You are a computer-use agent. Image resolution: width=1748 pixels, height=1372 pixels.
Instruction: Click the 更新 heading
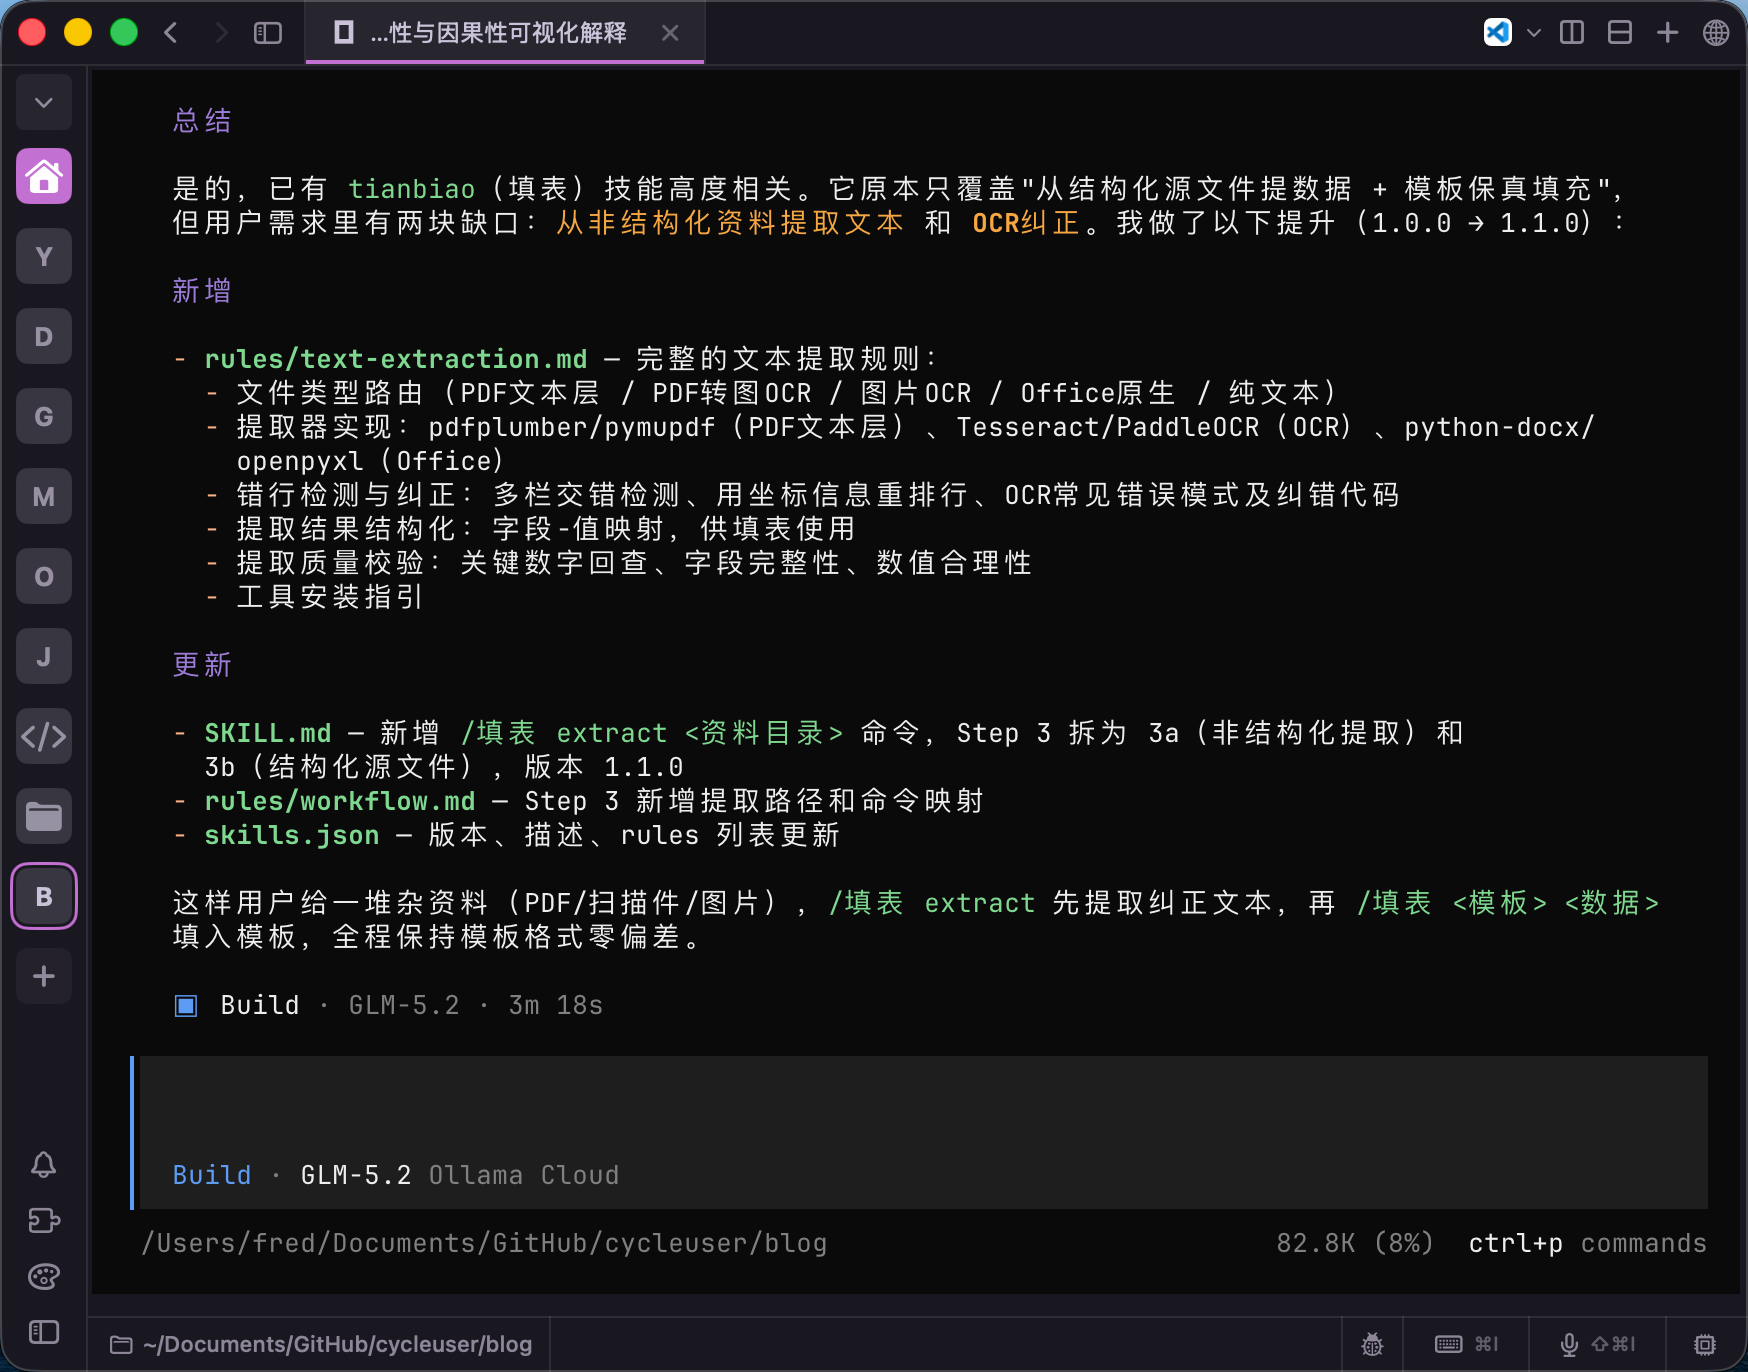click(x=202, y=665)
